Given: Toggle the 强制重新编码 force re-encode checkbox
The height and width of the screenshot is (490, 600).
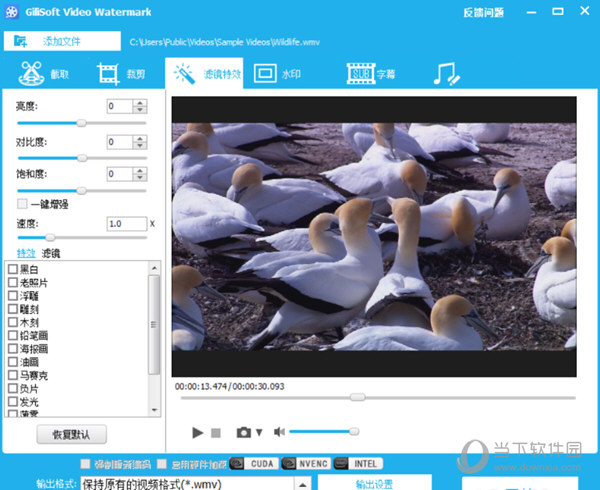Looking at the screenshot, I should tap(85, 464).
